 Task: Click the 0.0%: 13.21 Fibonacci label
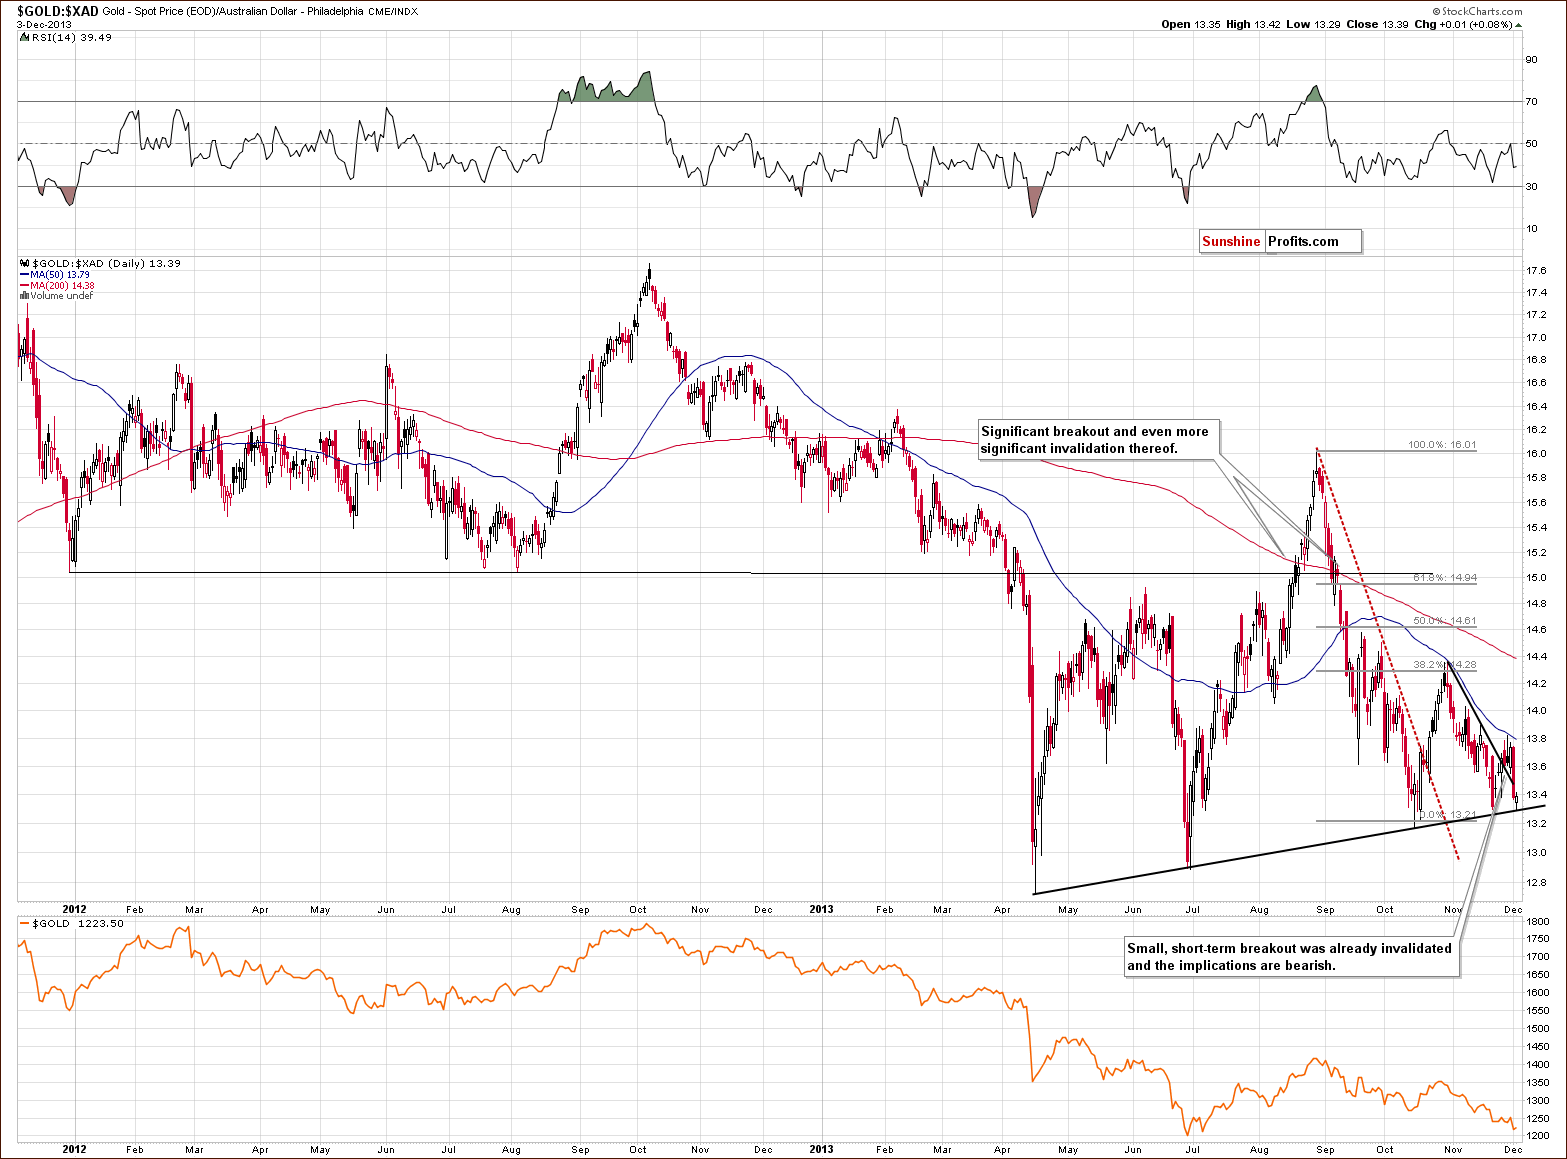1448,815
